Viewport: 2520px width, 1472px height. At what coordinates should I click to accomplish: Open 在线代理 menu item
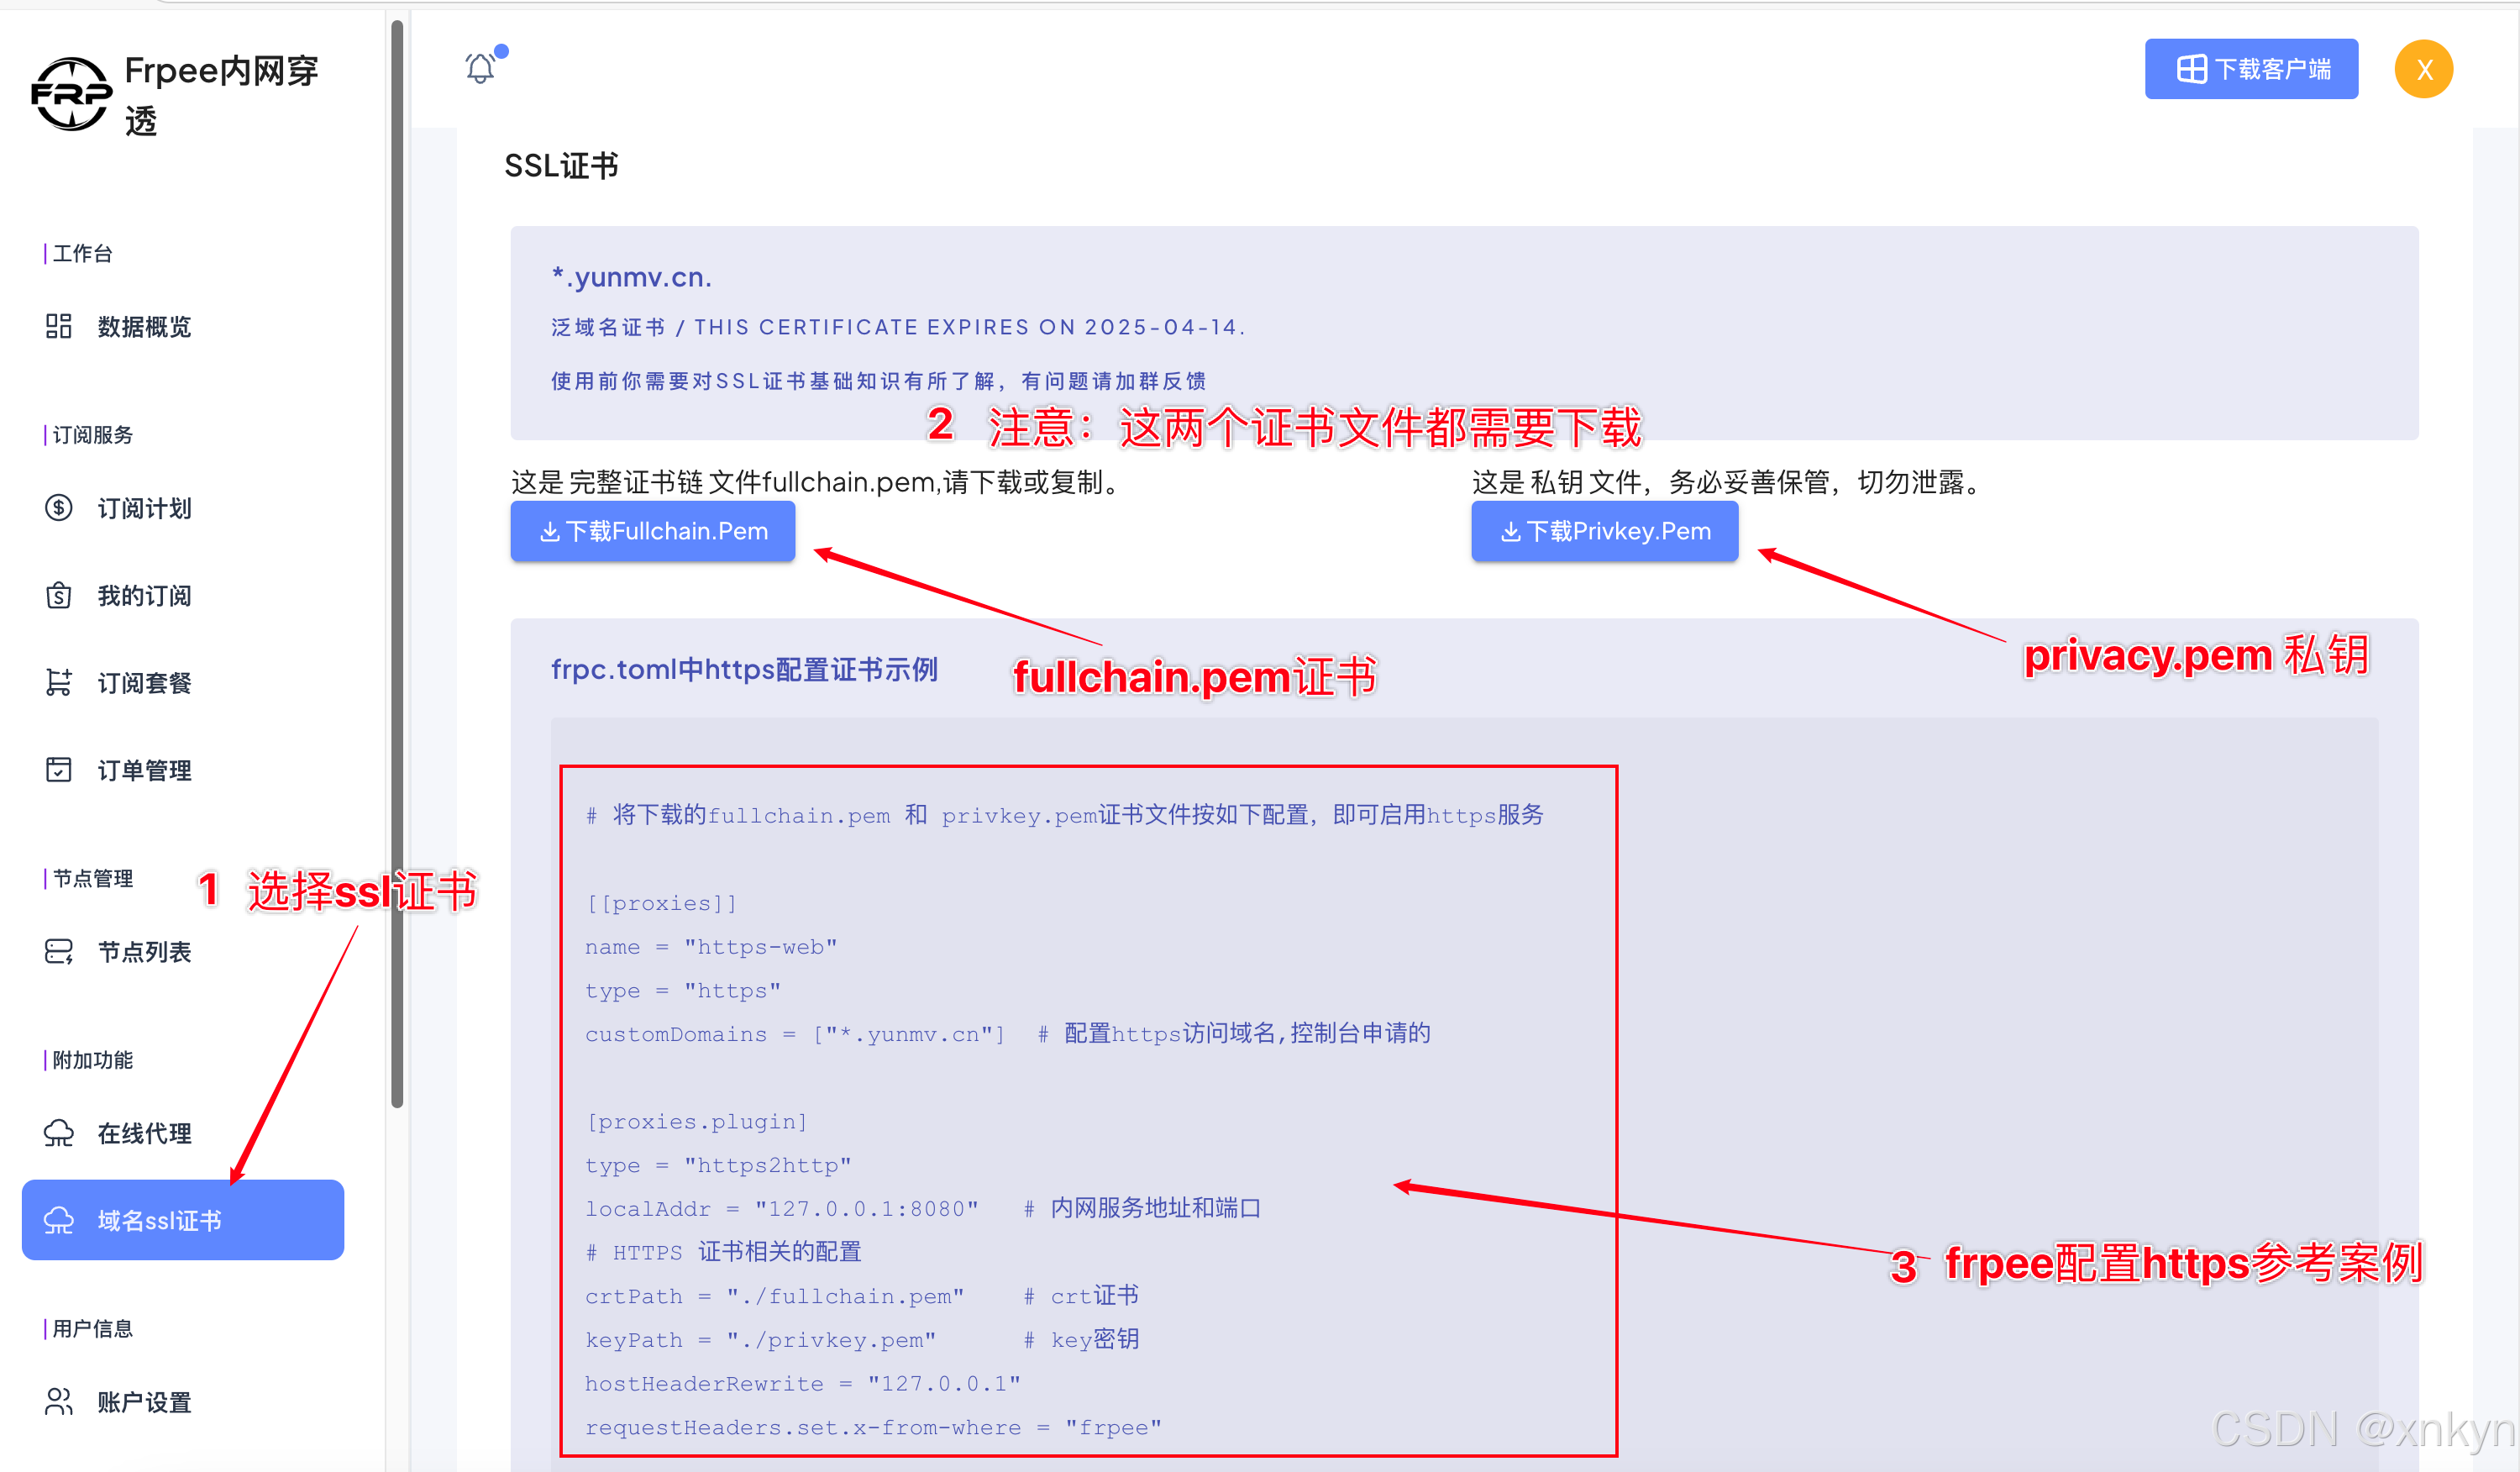183,1134
